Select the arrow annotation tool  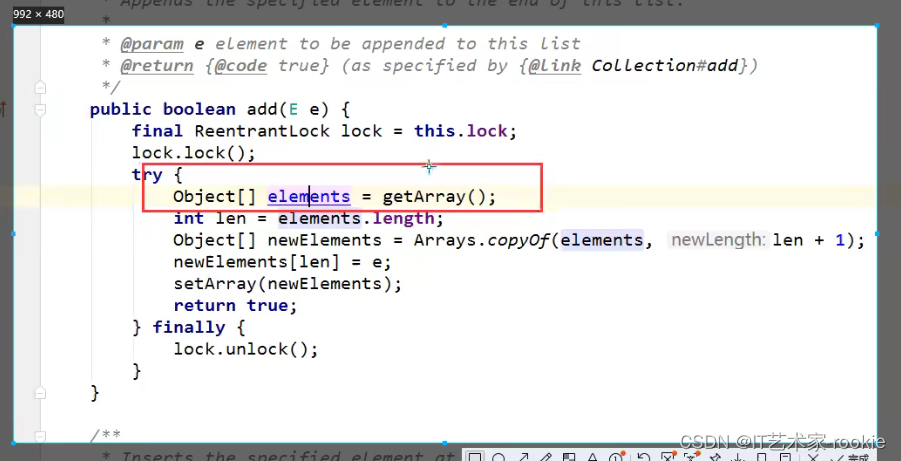click(x=523, y=458)
